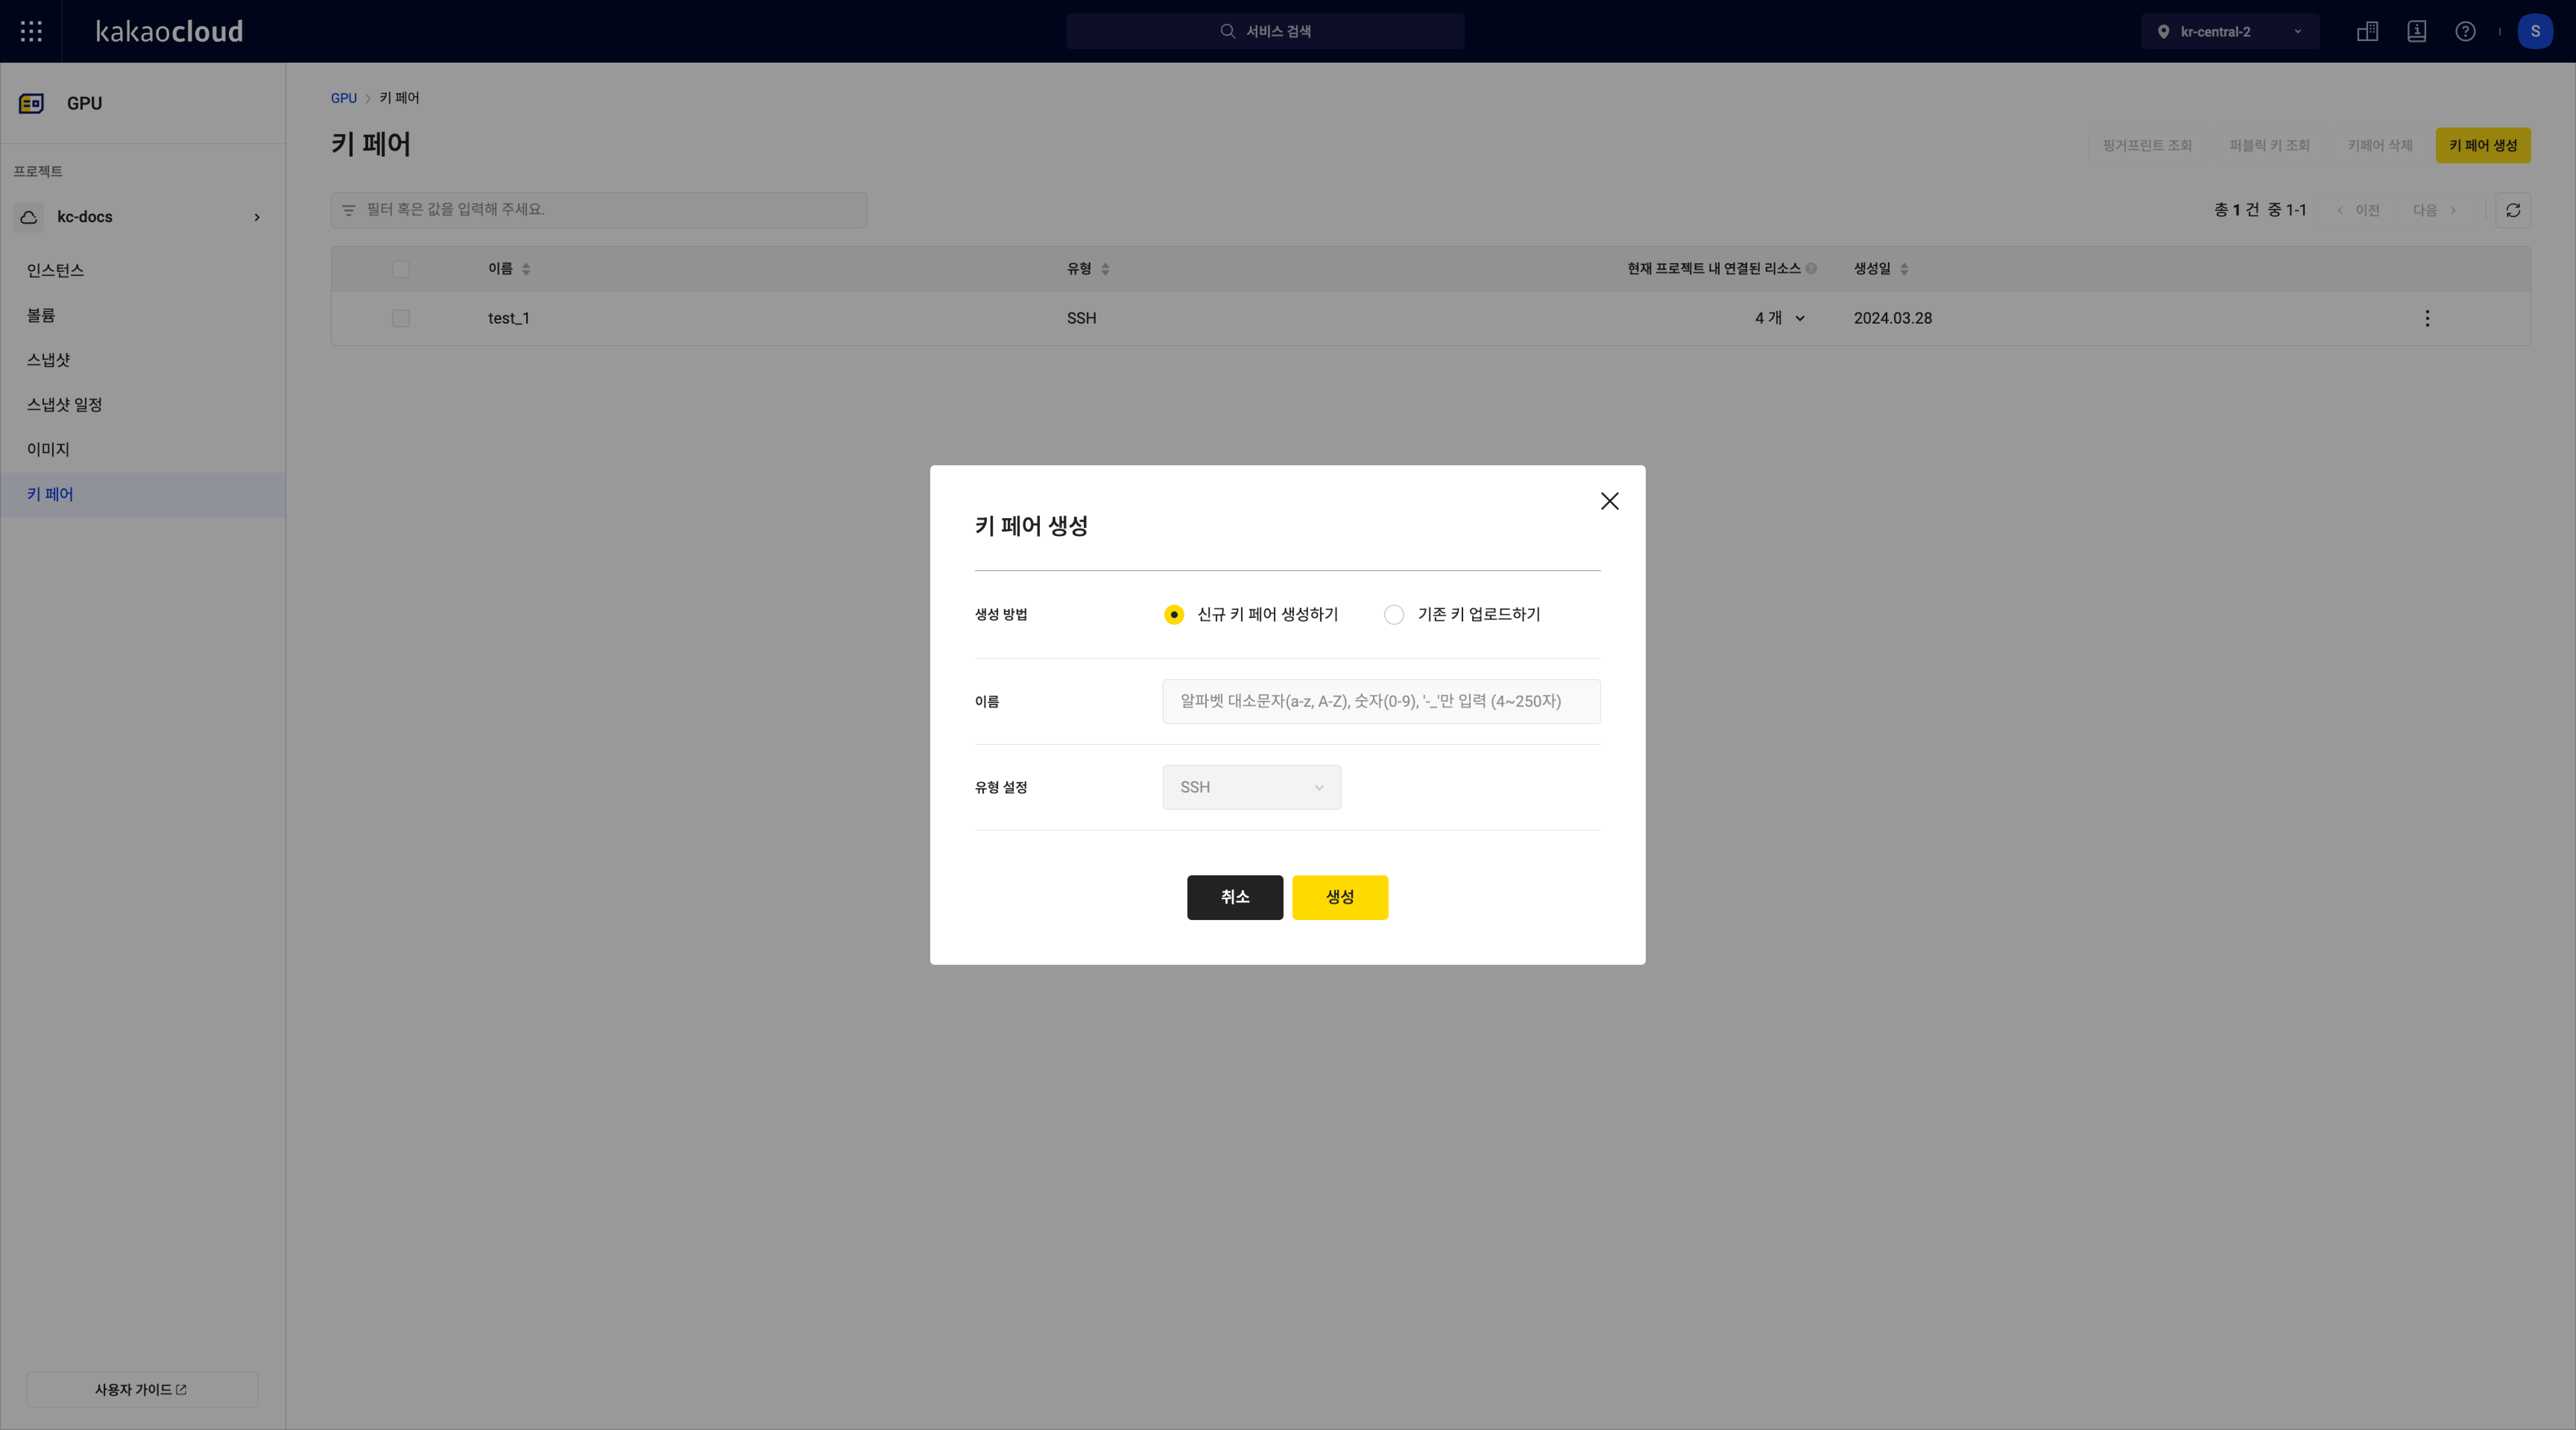2576x1430 pixels.
Task: Click the location pin icon for region
Action: (x=2163, y=32)
